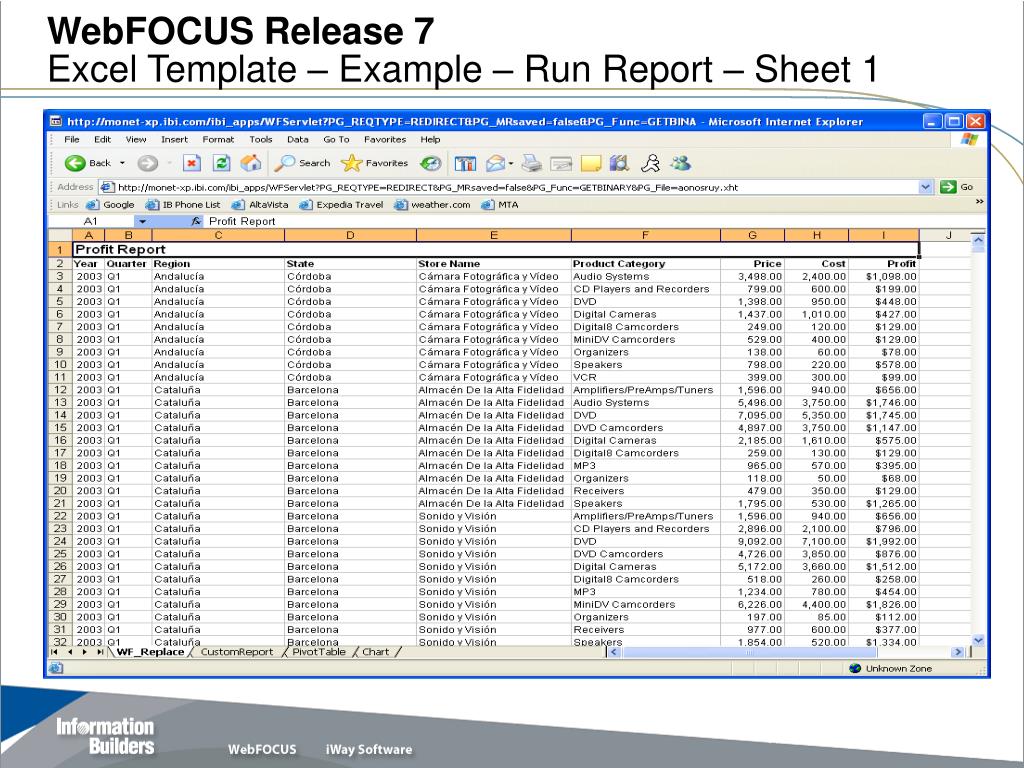Click the first-sheet tab scroll arrow
1024x768 pixels.
tap(54, 652)
